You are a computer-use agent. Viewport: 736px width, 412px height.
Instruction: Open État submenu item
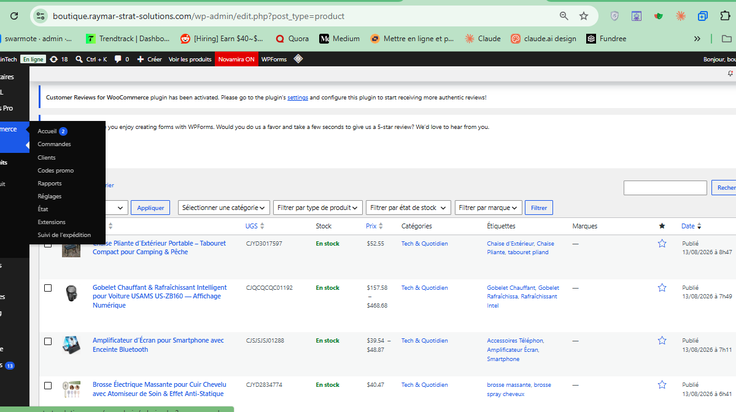coord(43,209)
